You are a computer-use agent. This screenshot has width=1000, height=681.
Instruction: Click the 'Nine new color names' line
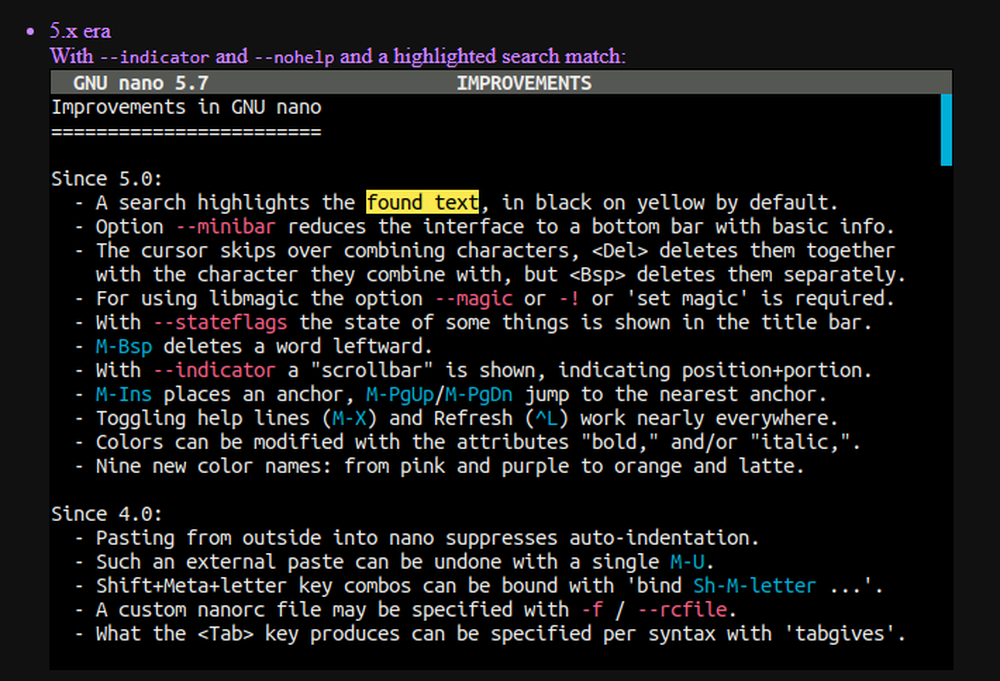tap(439, 466)
